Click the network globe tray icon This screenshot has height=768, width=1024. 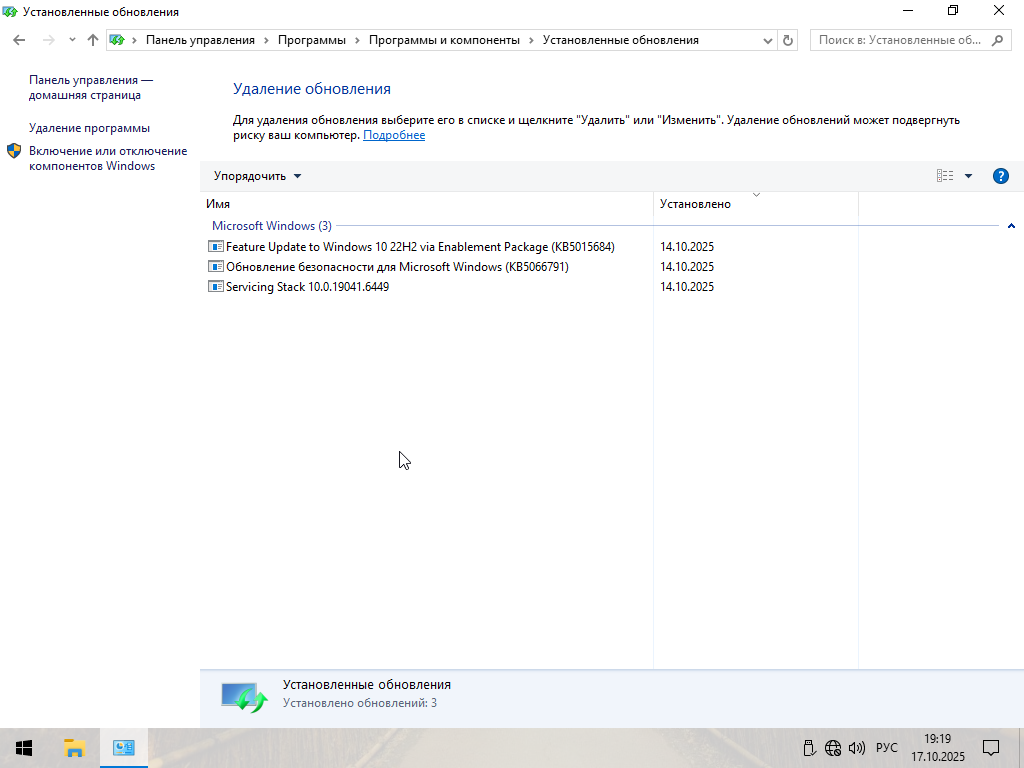[833, 748]
